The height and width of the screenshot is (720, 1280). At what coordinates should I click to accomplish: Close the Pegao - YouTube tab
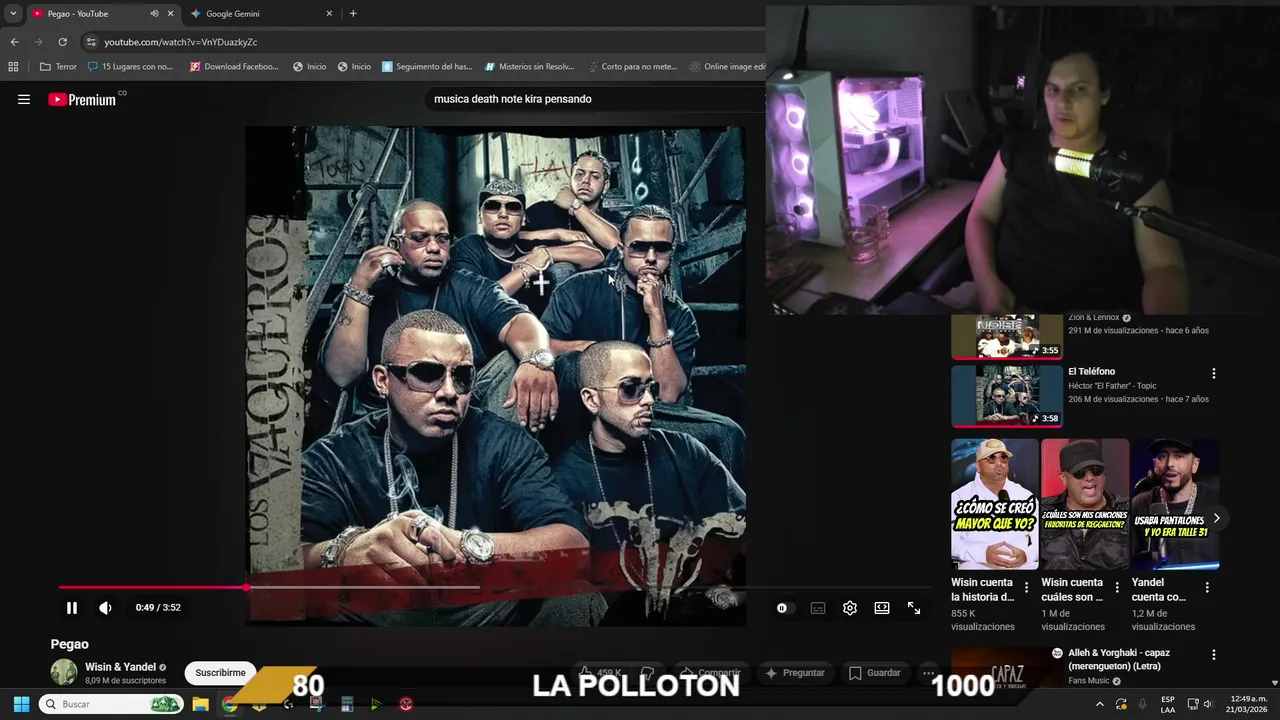[x=170, y=14]
